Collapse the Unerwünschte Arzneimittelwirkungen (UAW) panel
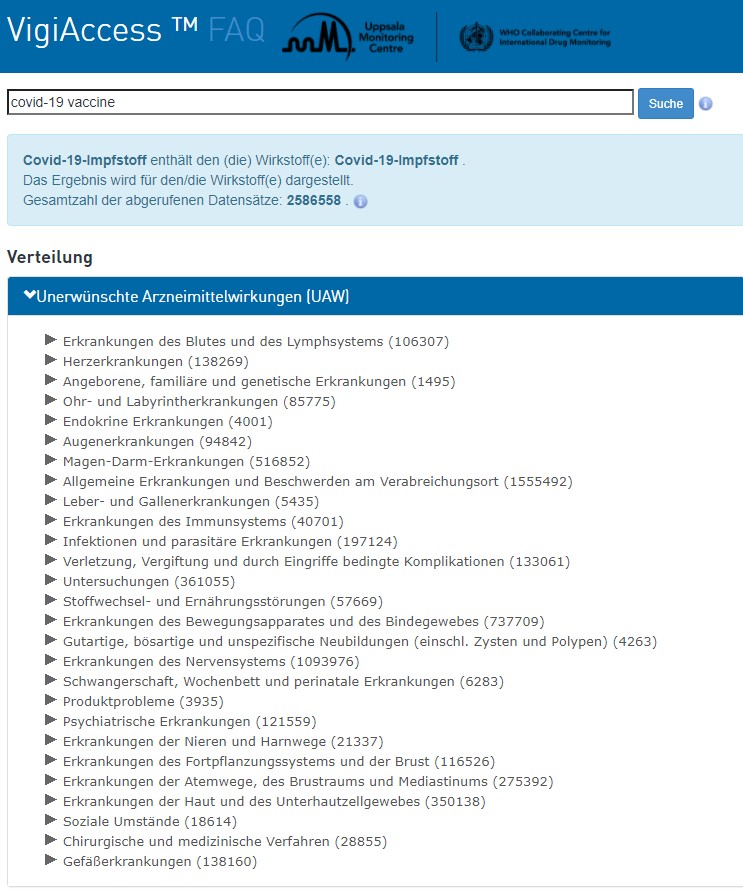The image size is (743, 890). [187, 296]
